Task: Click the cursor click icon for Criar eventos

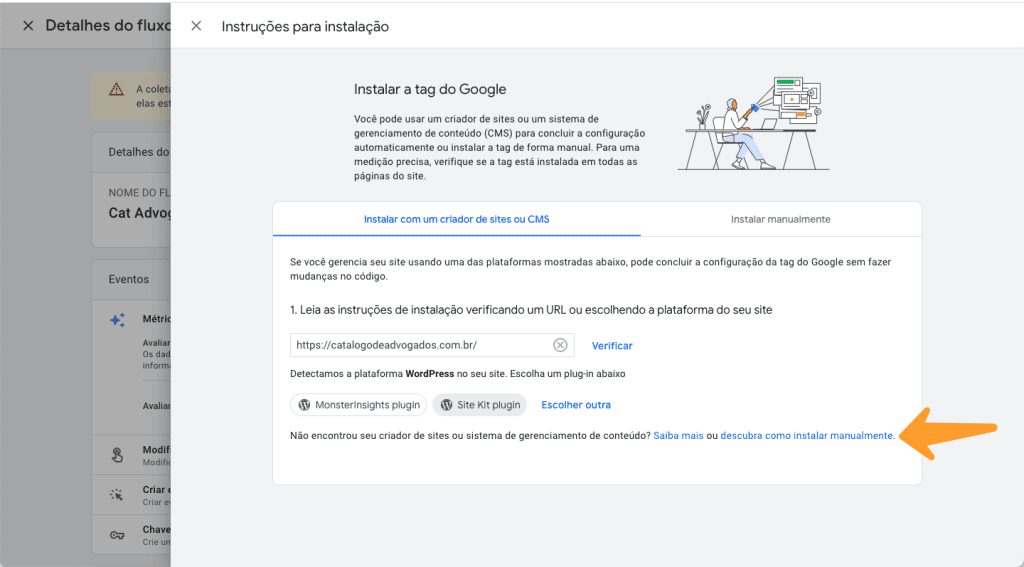Action: coord(117,495)
